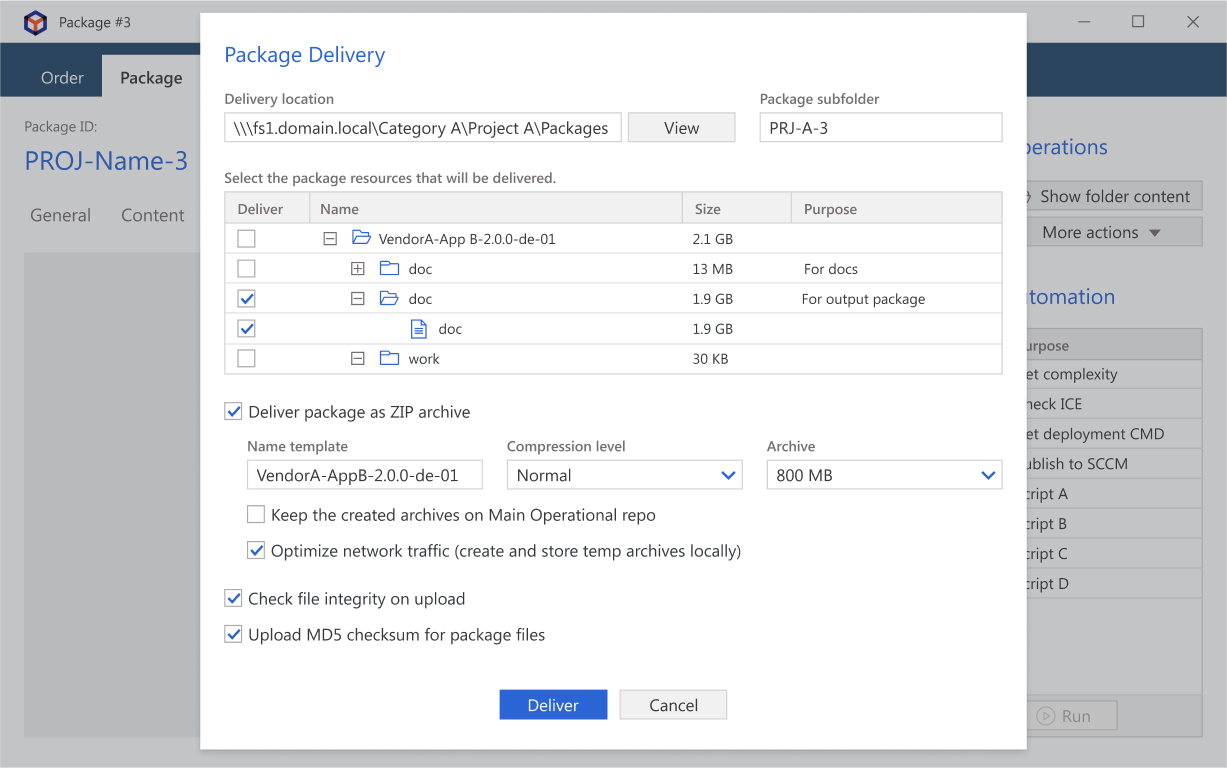Viewport: 1227px width, 768px height.
Task: Collapse the work folder node
Action: [358, 359]
